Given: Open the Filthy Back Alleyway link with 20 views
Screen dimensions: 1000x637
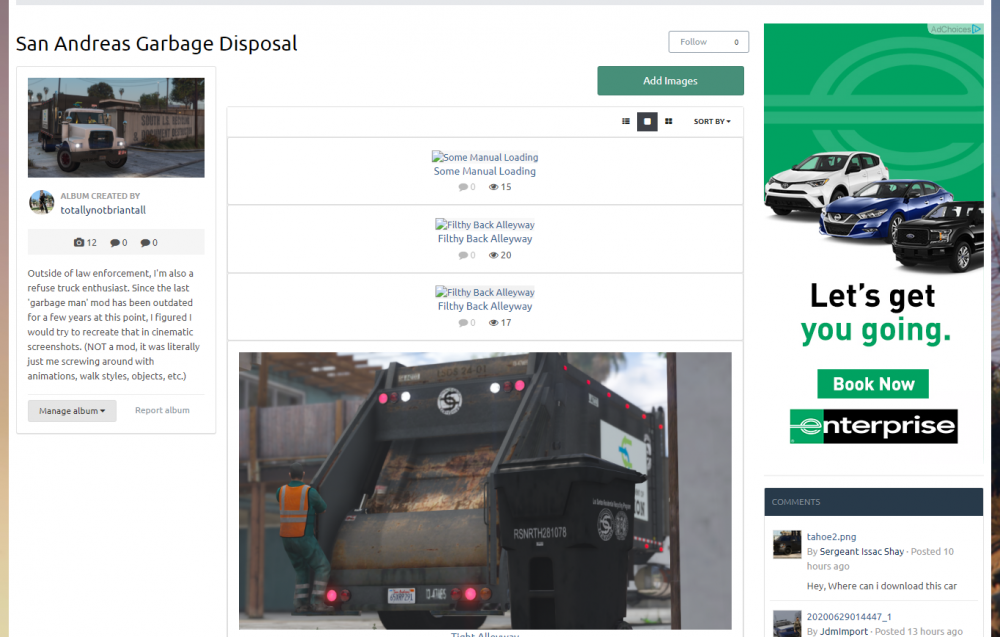Looking at the screenshot, I should point(485,238).
